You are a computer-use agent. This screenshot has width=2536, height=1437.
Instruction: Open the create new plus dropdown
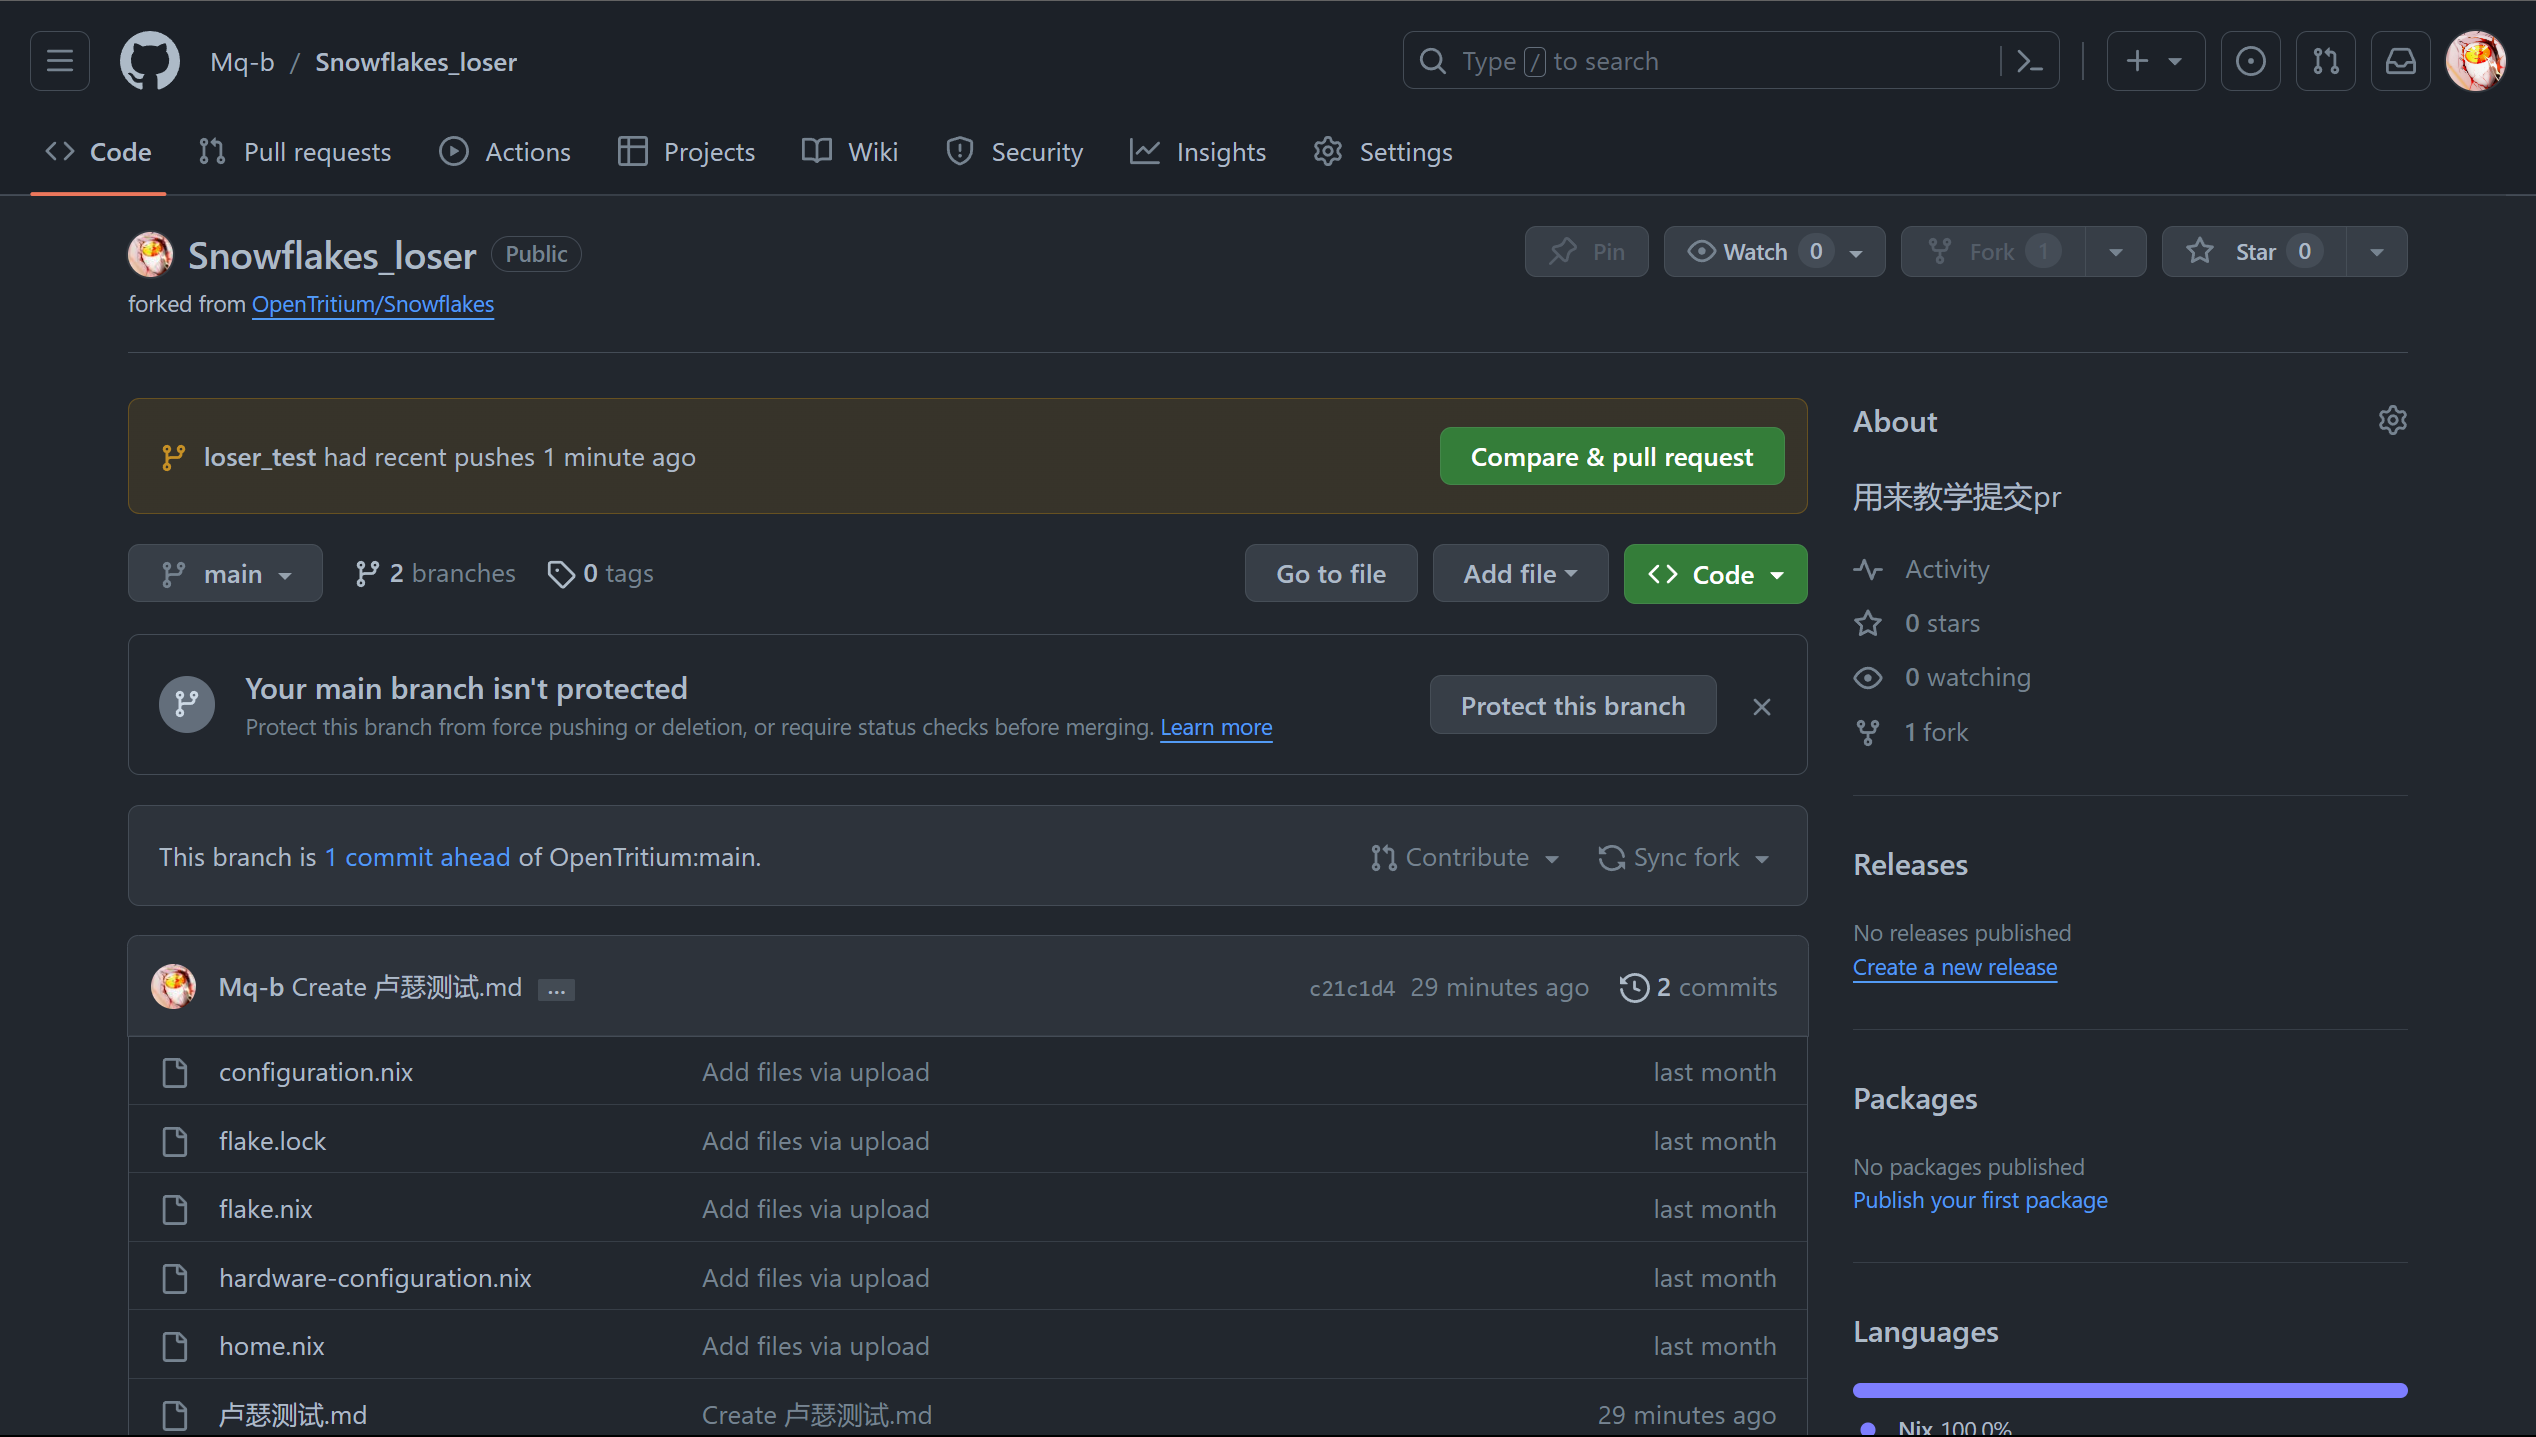(2155, 61)
